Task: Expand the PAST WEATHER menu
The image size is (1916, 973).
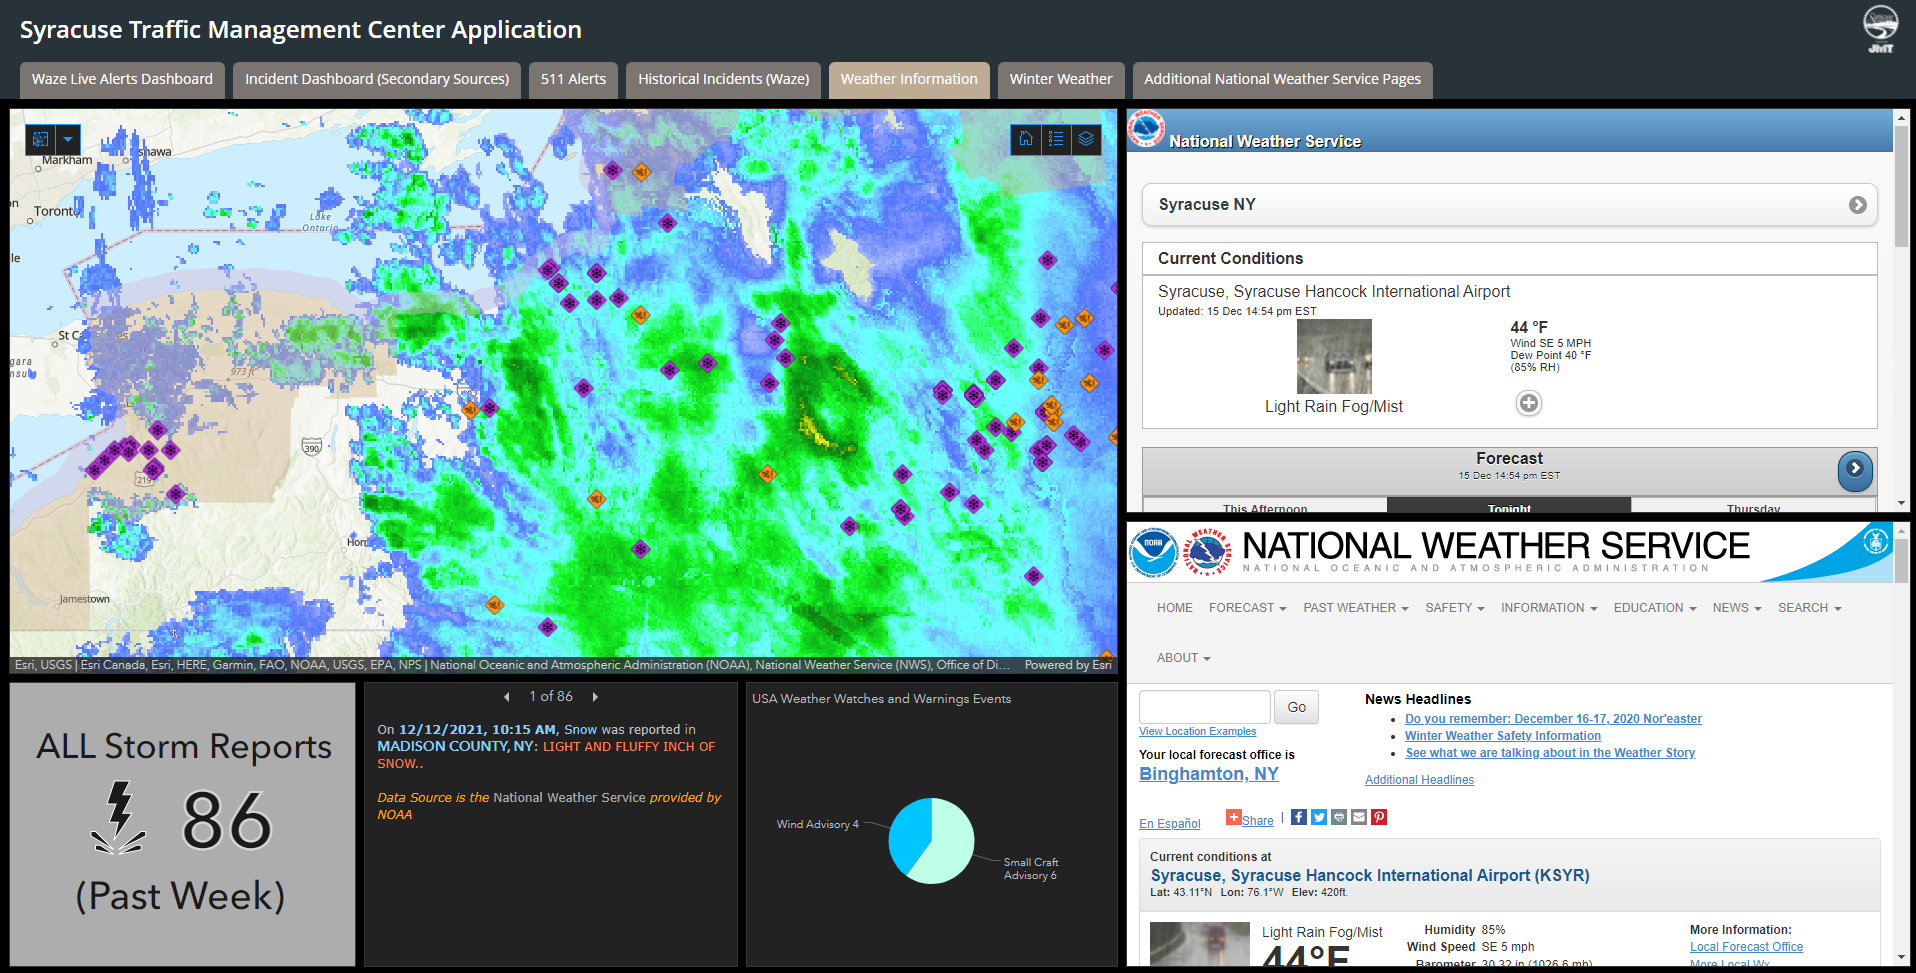Action: 1356,608
